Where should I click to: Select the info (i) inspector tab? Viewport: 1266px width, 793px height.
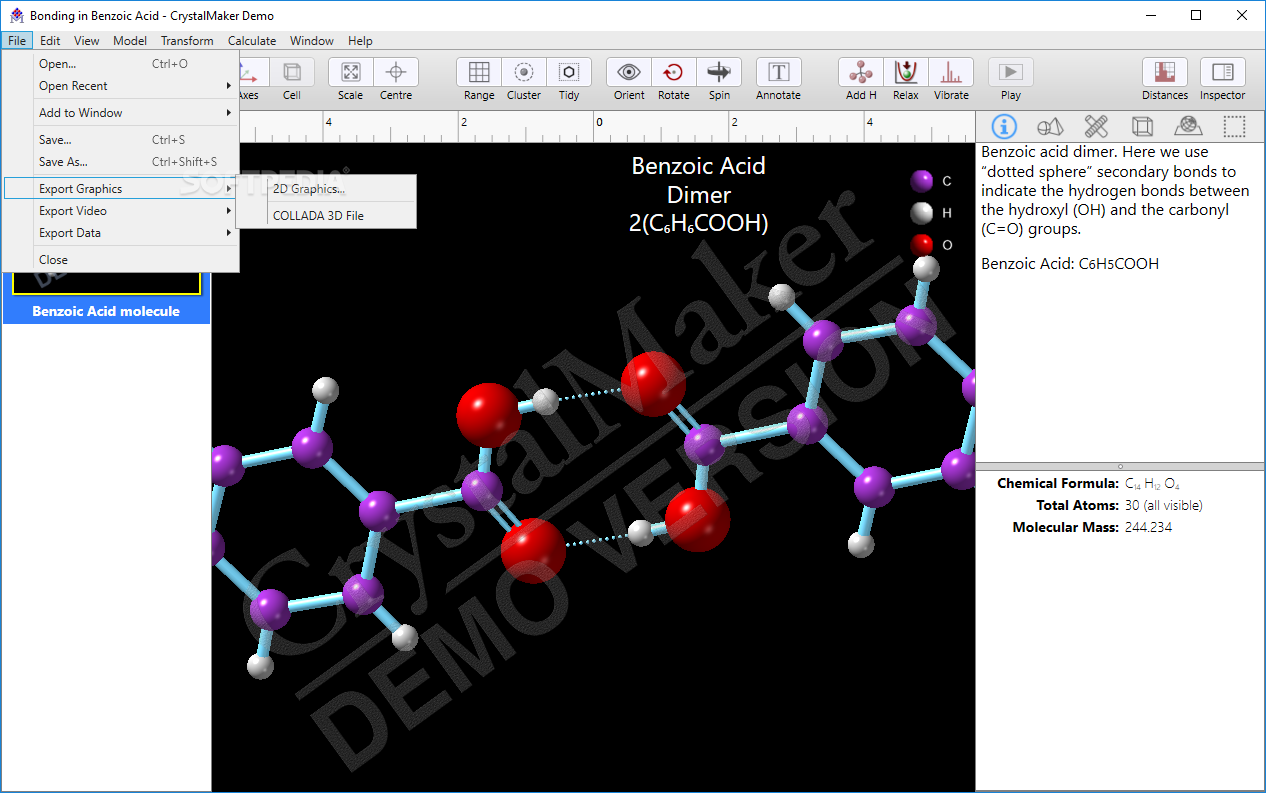[1003, 126]
